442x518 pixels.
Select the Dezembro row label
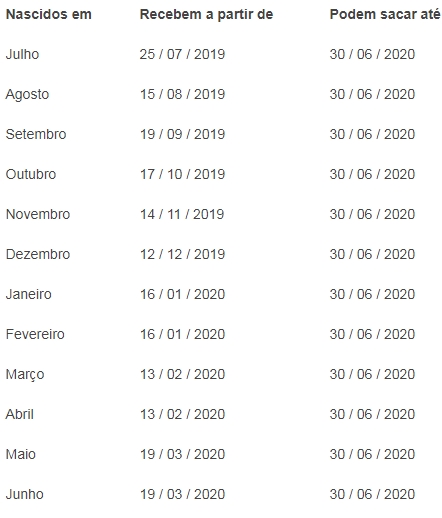click(38, 254)
